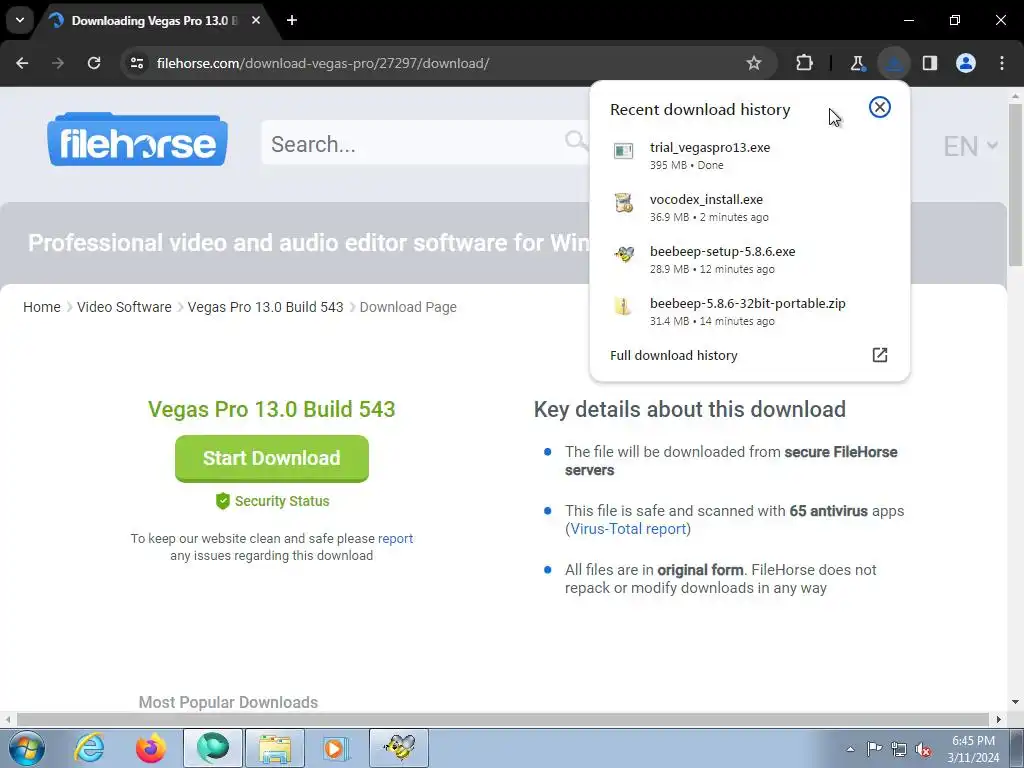This screenshot has width=1024, height=768.
Task: Toggle the Downloads toolbar icon
Action: tap(893, 63)
